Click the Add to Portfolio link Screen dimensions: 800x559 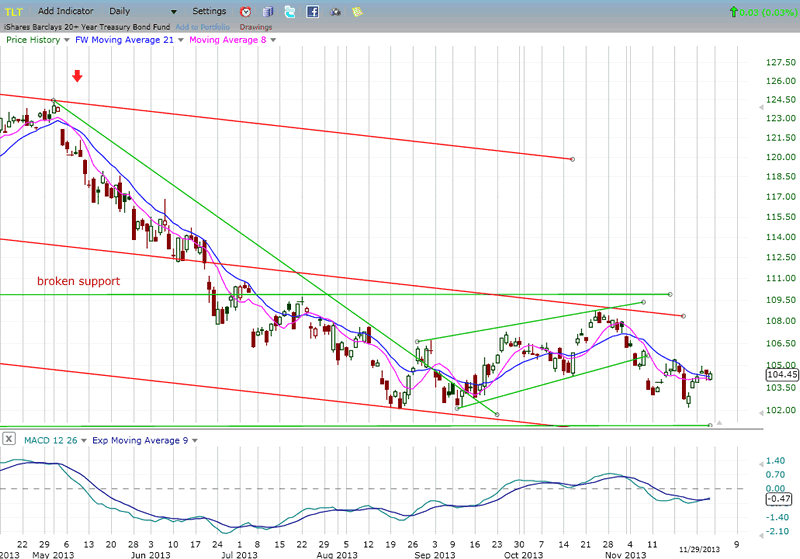click(x=204, y=27)
